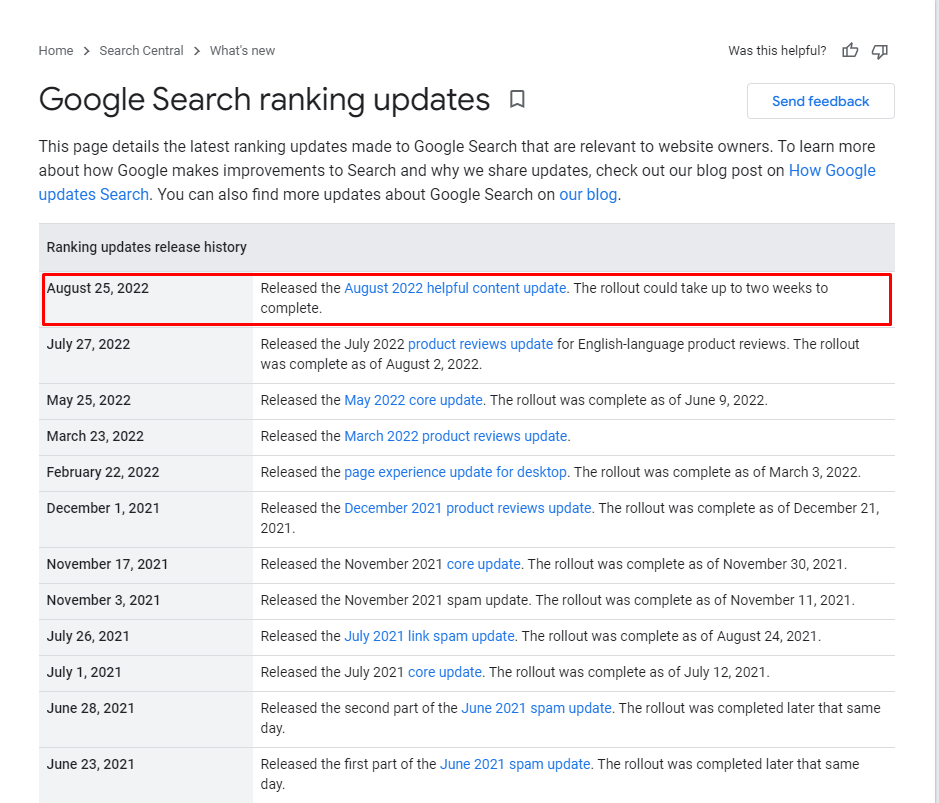Screen dimensions: 939x803
Task: Select the date 'December 1, 2021'
Action: point(103,508)
